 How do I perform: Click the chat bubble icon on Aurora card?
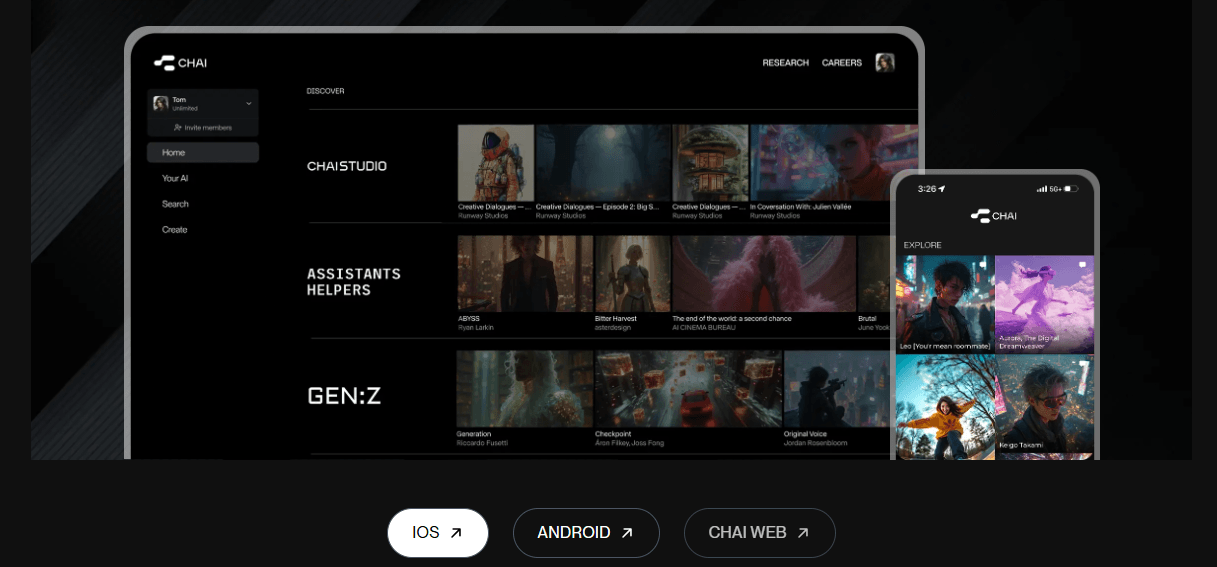click(1082, 264)
